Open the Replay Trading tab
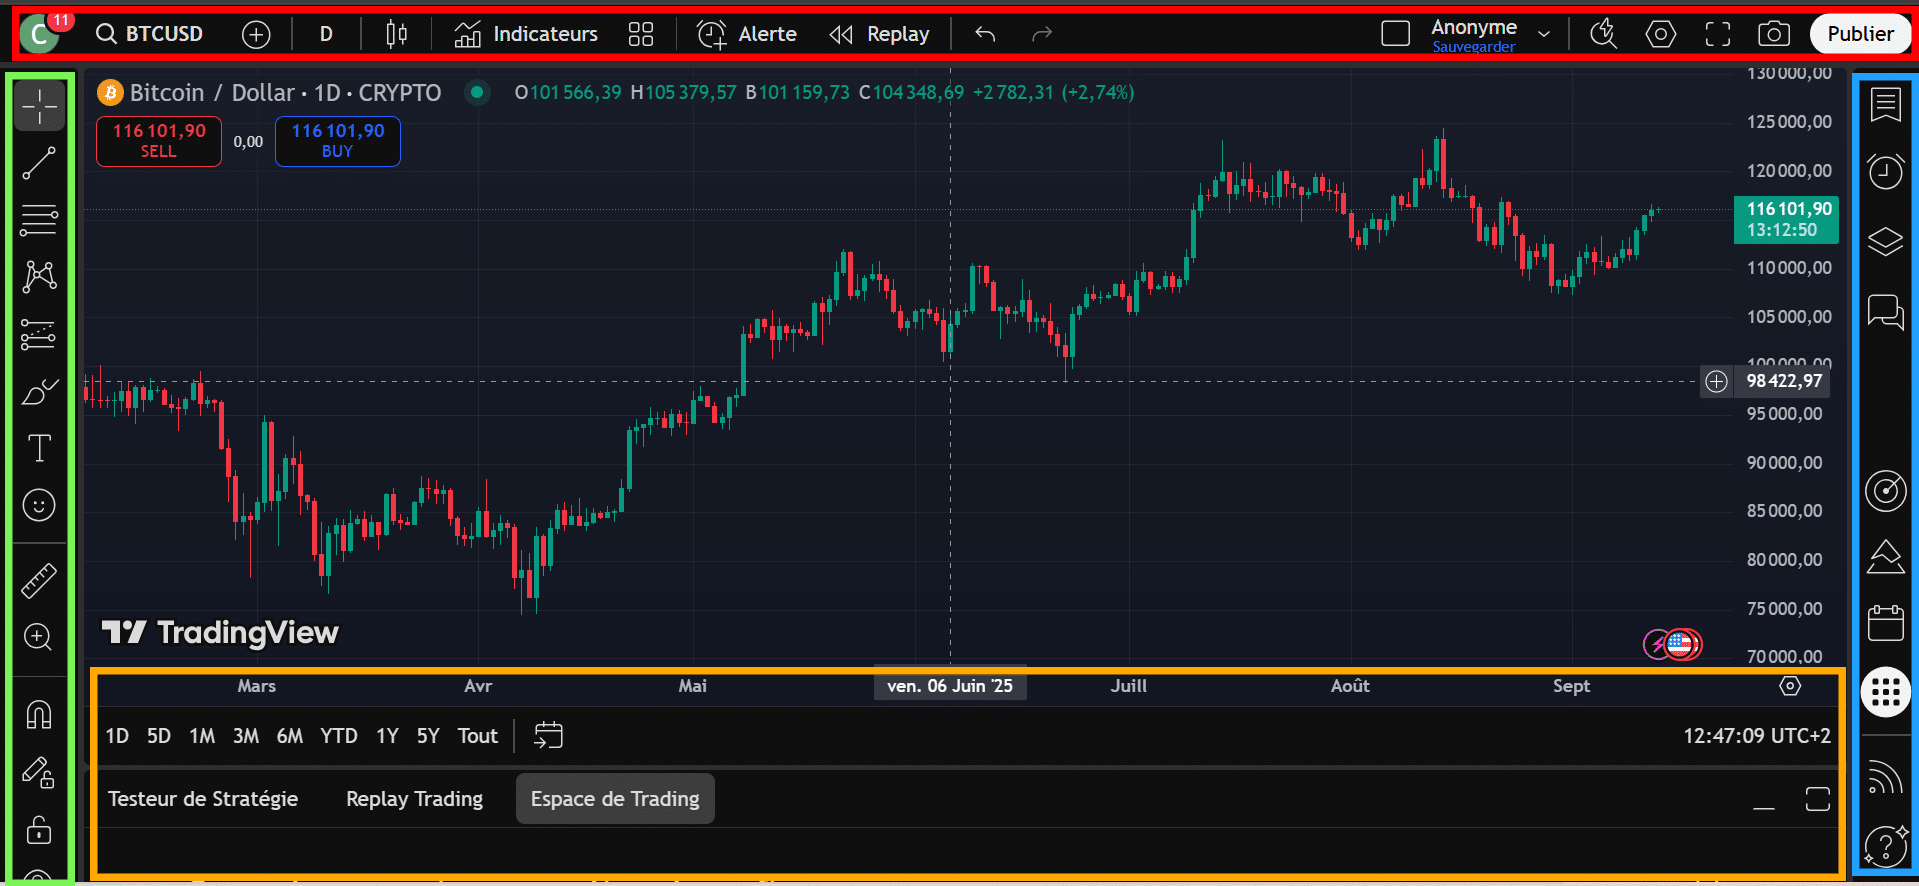Viewport: 1919px width, 886px height. coord(414,799)
